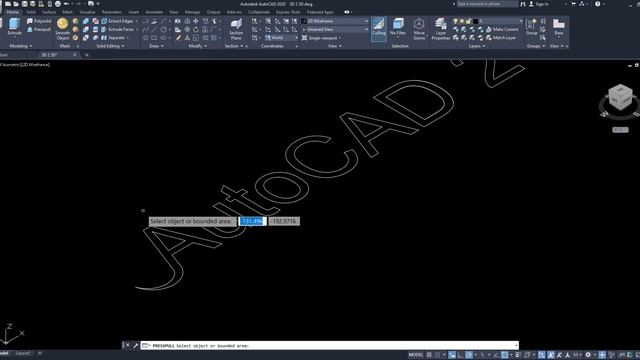This screenshot has height=360, width=640.
Task: Expand the Groups panel
Action: [536, 46]
